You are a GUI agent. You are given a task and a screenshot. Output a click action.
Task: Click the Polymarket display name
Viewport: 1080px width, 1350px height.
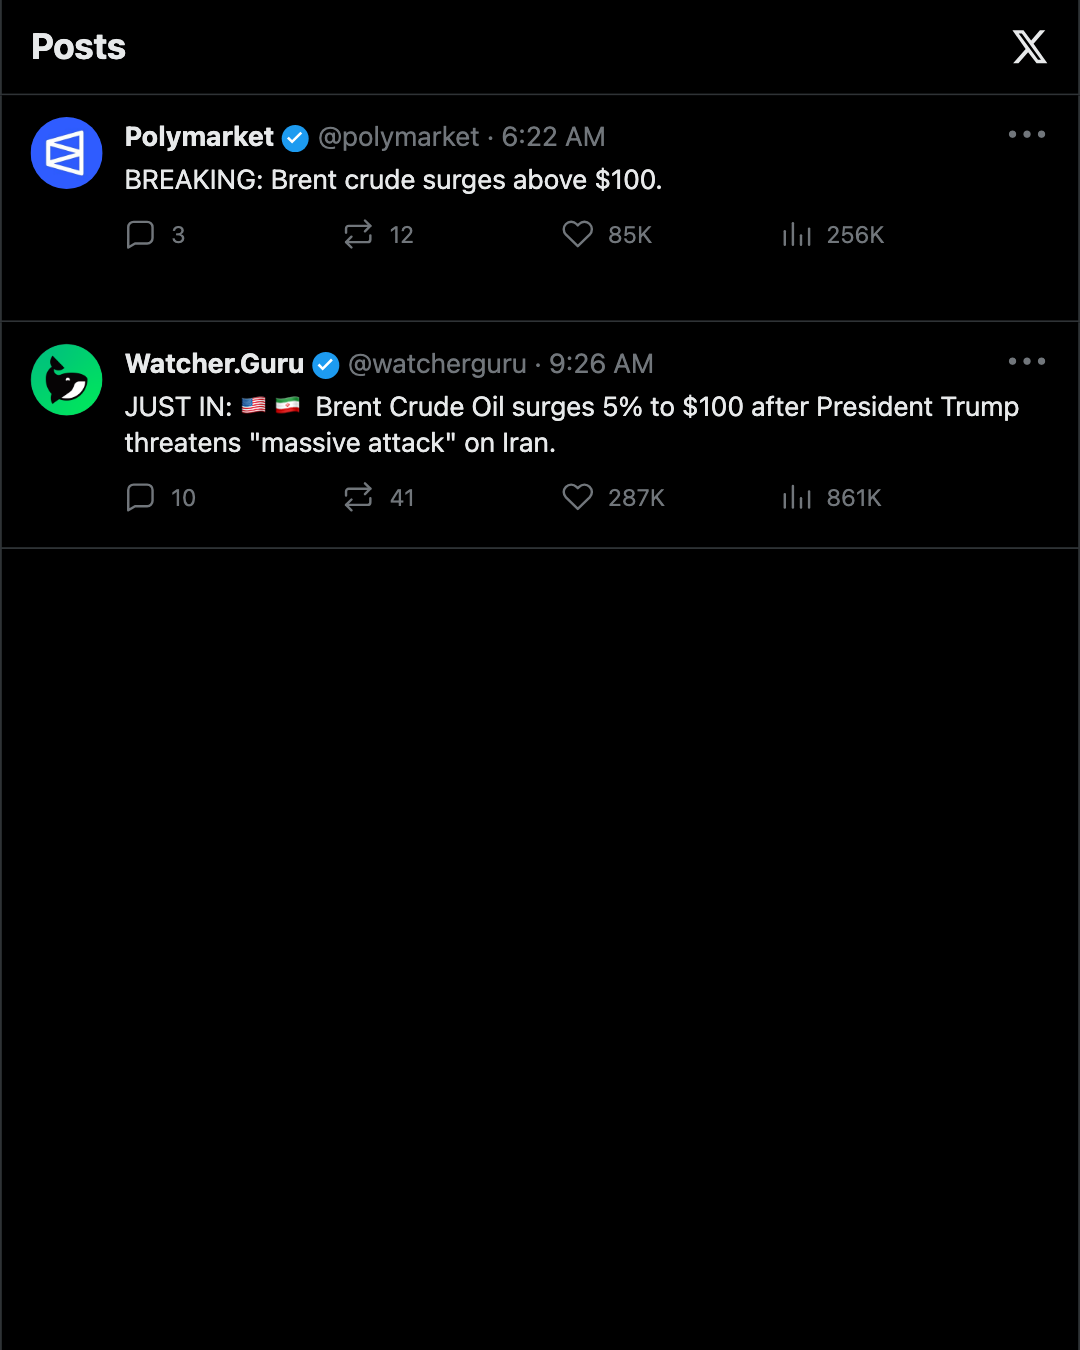pyautogui.click(x=199, y=137)
